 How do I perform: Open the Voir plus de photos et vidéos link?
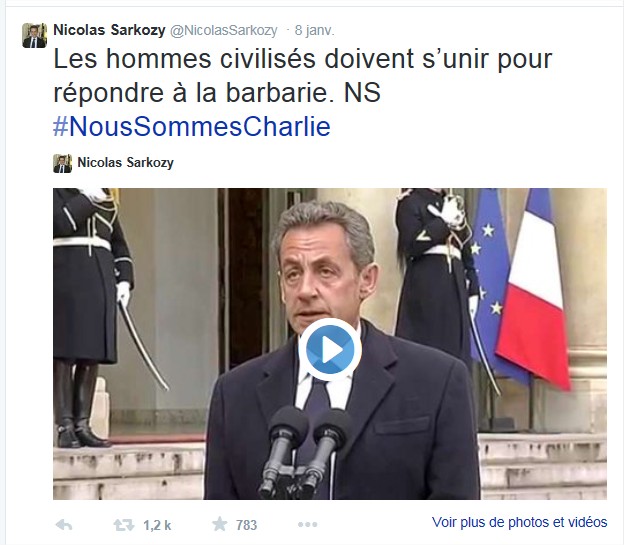[519, 522]
